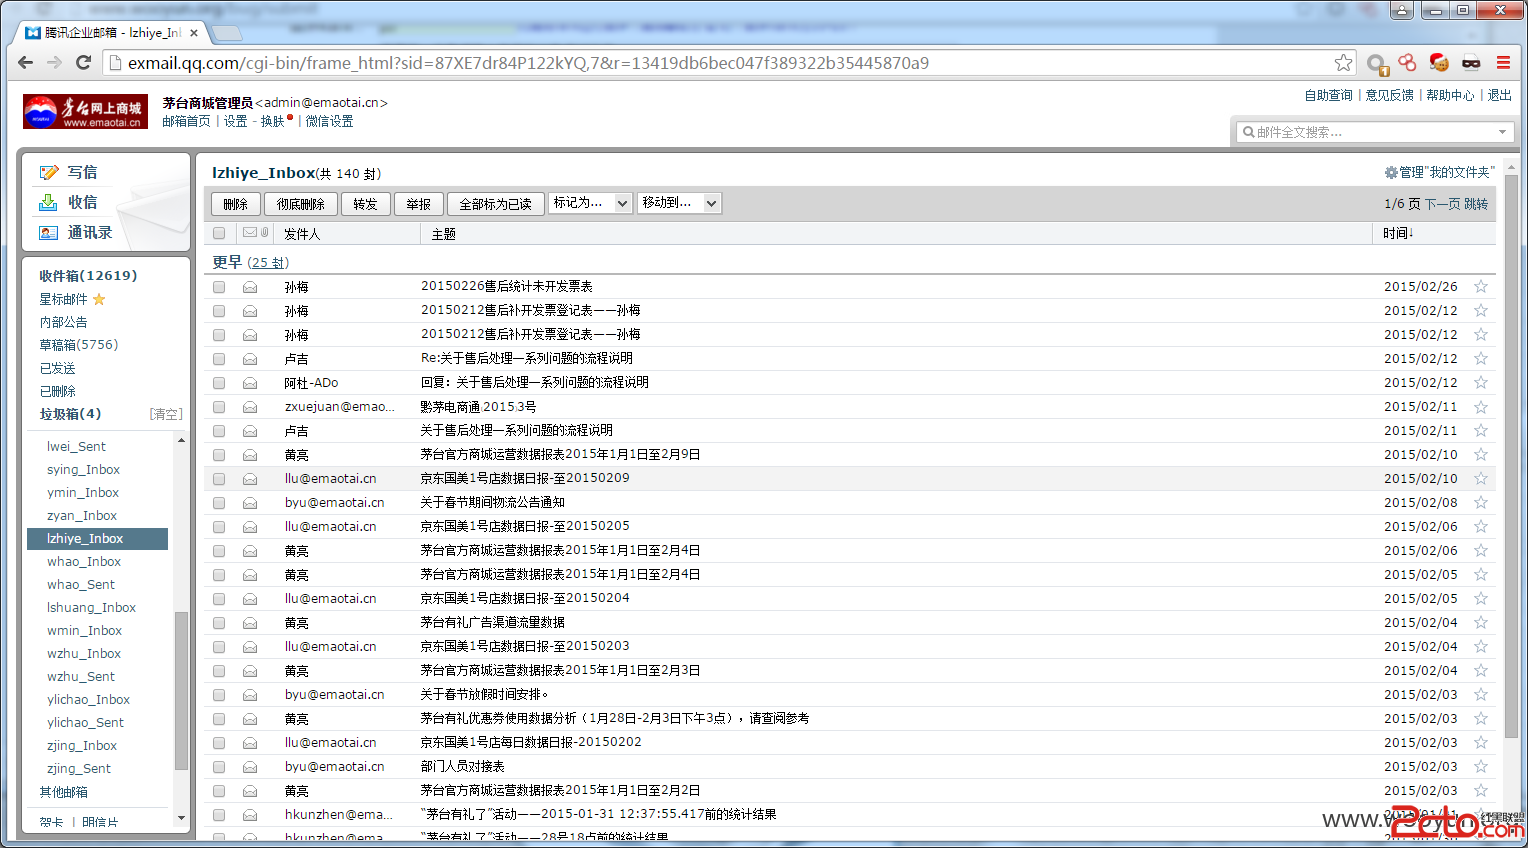
Task: Bookmark page with the star icon
Action: tap(1343, 63)
